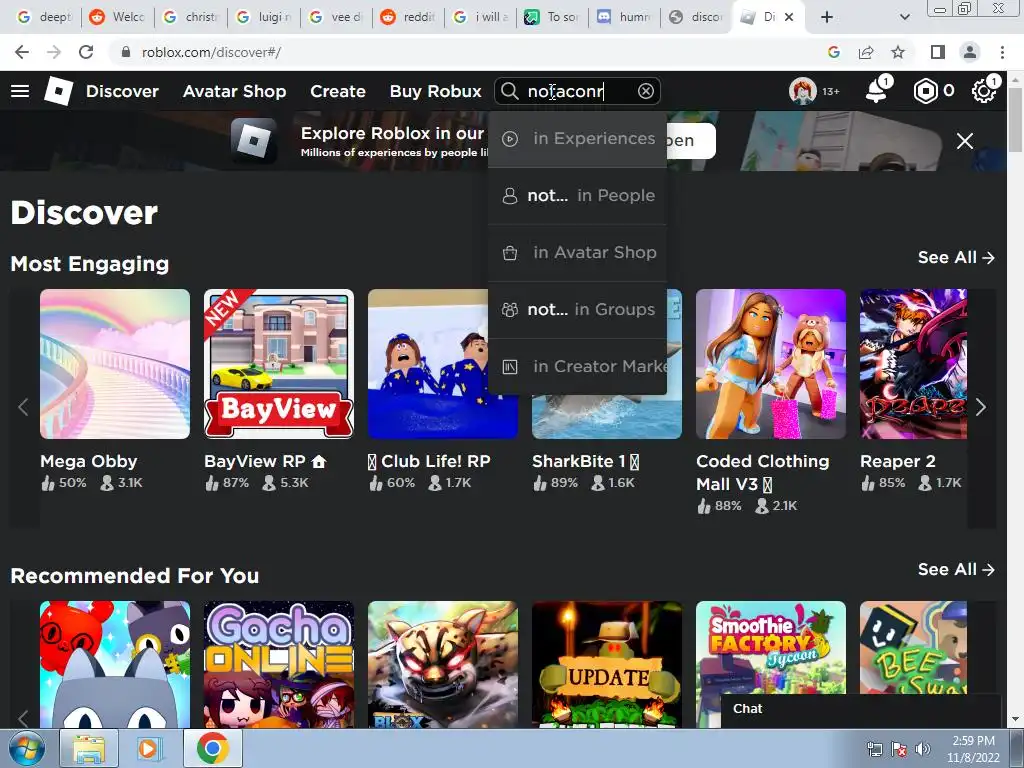This screenshot has height=768, width=1024.
Task: Open File Explorer from taskbar
Action: pos(89,749)
